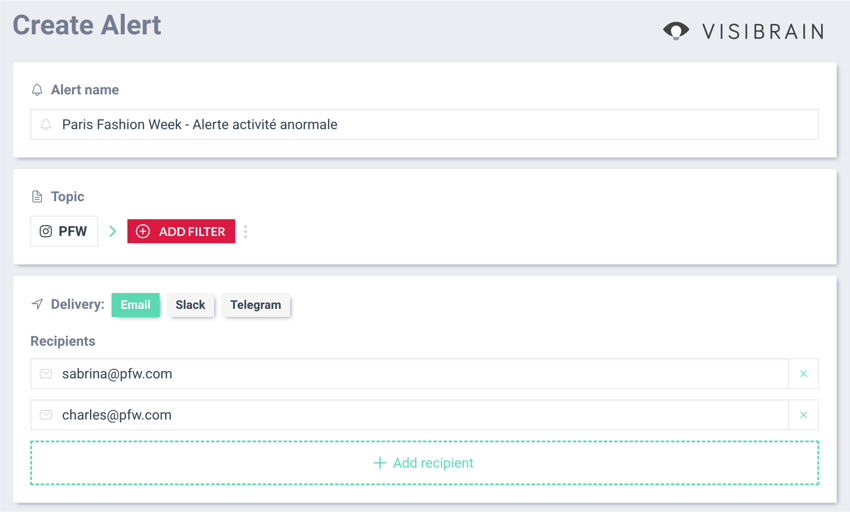Click Add recipient button
Screen dimensions: 850x512
424,463
